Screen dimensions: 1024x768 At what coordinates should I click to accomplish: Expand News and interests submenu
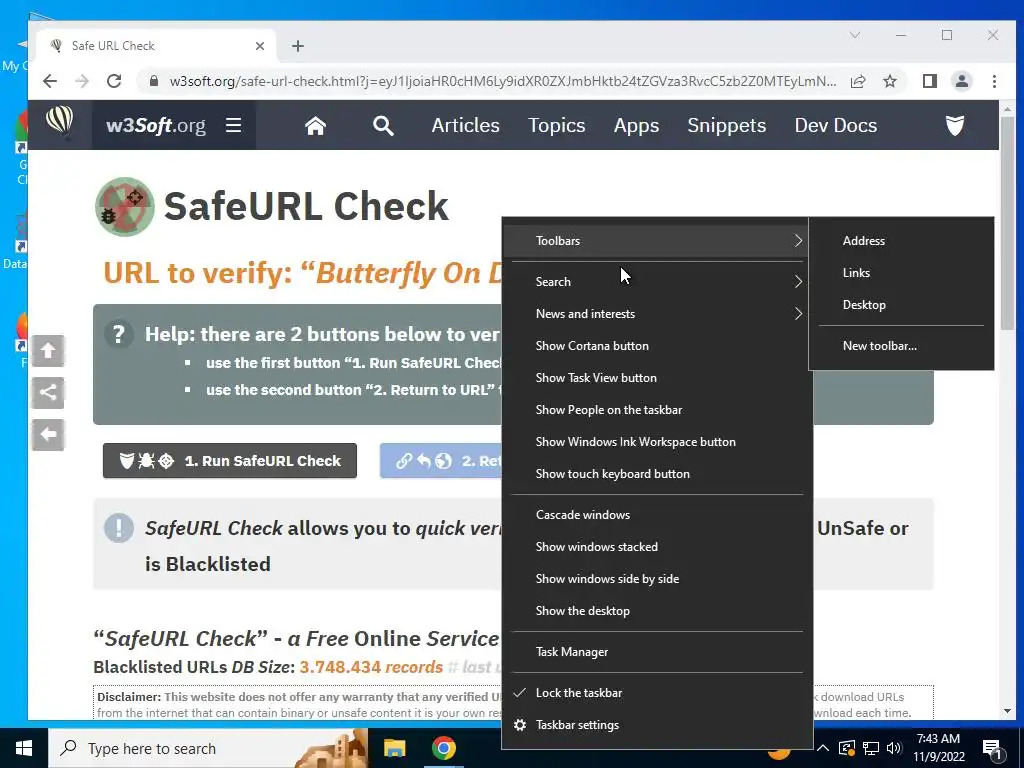657,314
